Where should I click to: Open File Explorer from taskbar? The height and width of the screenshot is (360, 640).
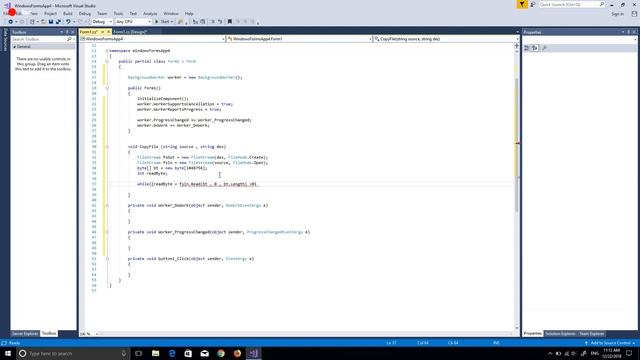pos(156,353)
